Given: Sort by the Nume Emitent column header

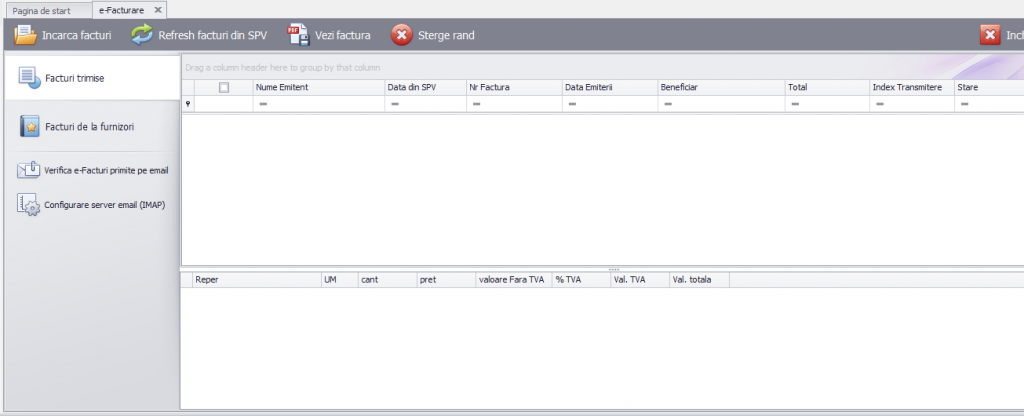Looking at the screenshot, I should [x=319, y=88].
